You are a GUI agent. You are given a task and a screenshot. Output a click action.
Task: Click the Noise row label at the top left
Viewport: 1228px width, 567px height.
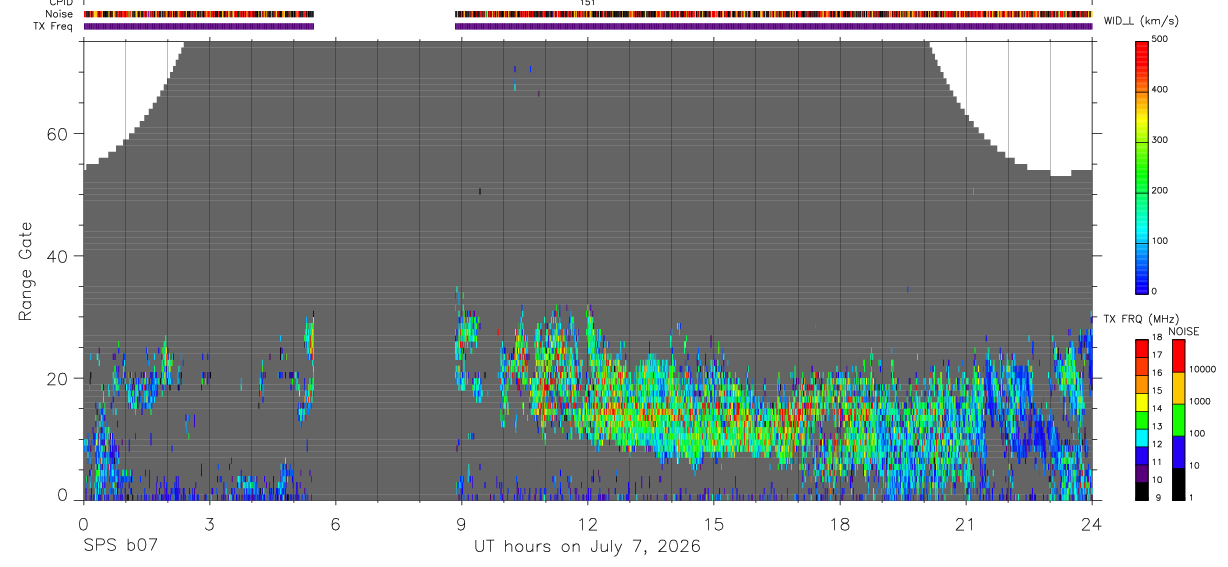click(x=60, y=14)
